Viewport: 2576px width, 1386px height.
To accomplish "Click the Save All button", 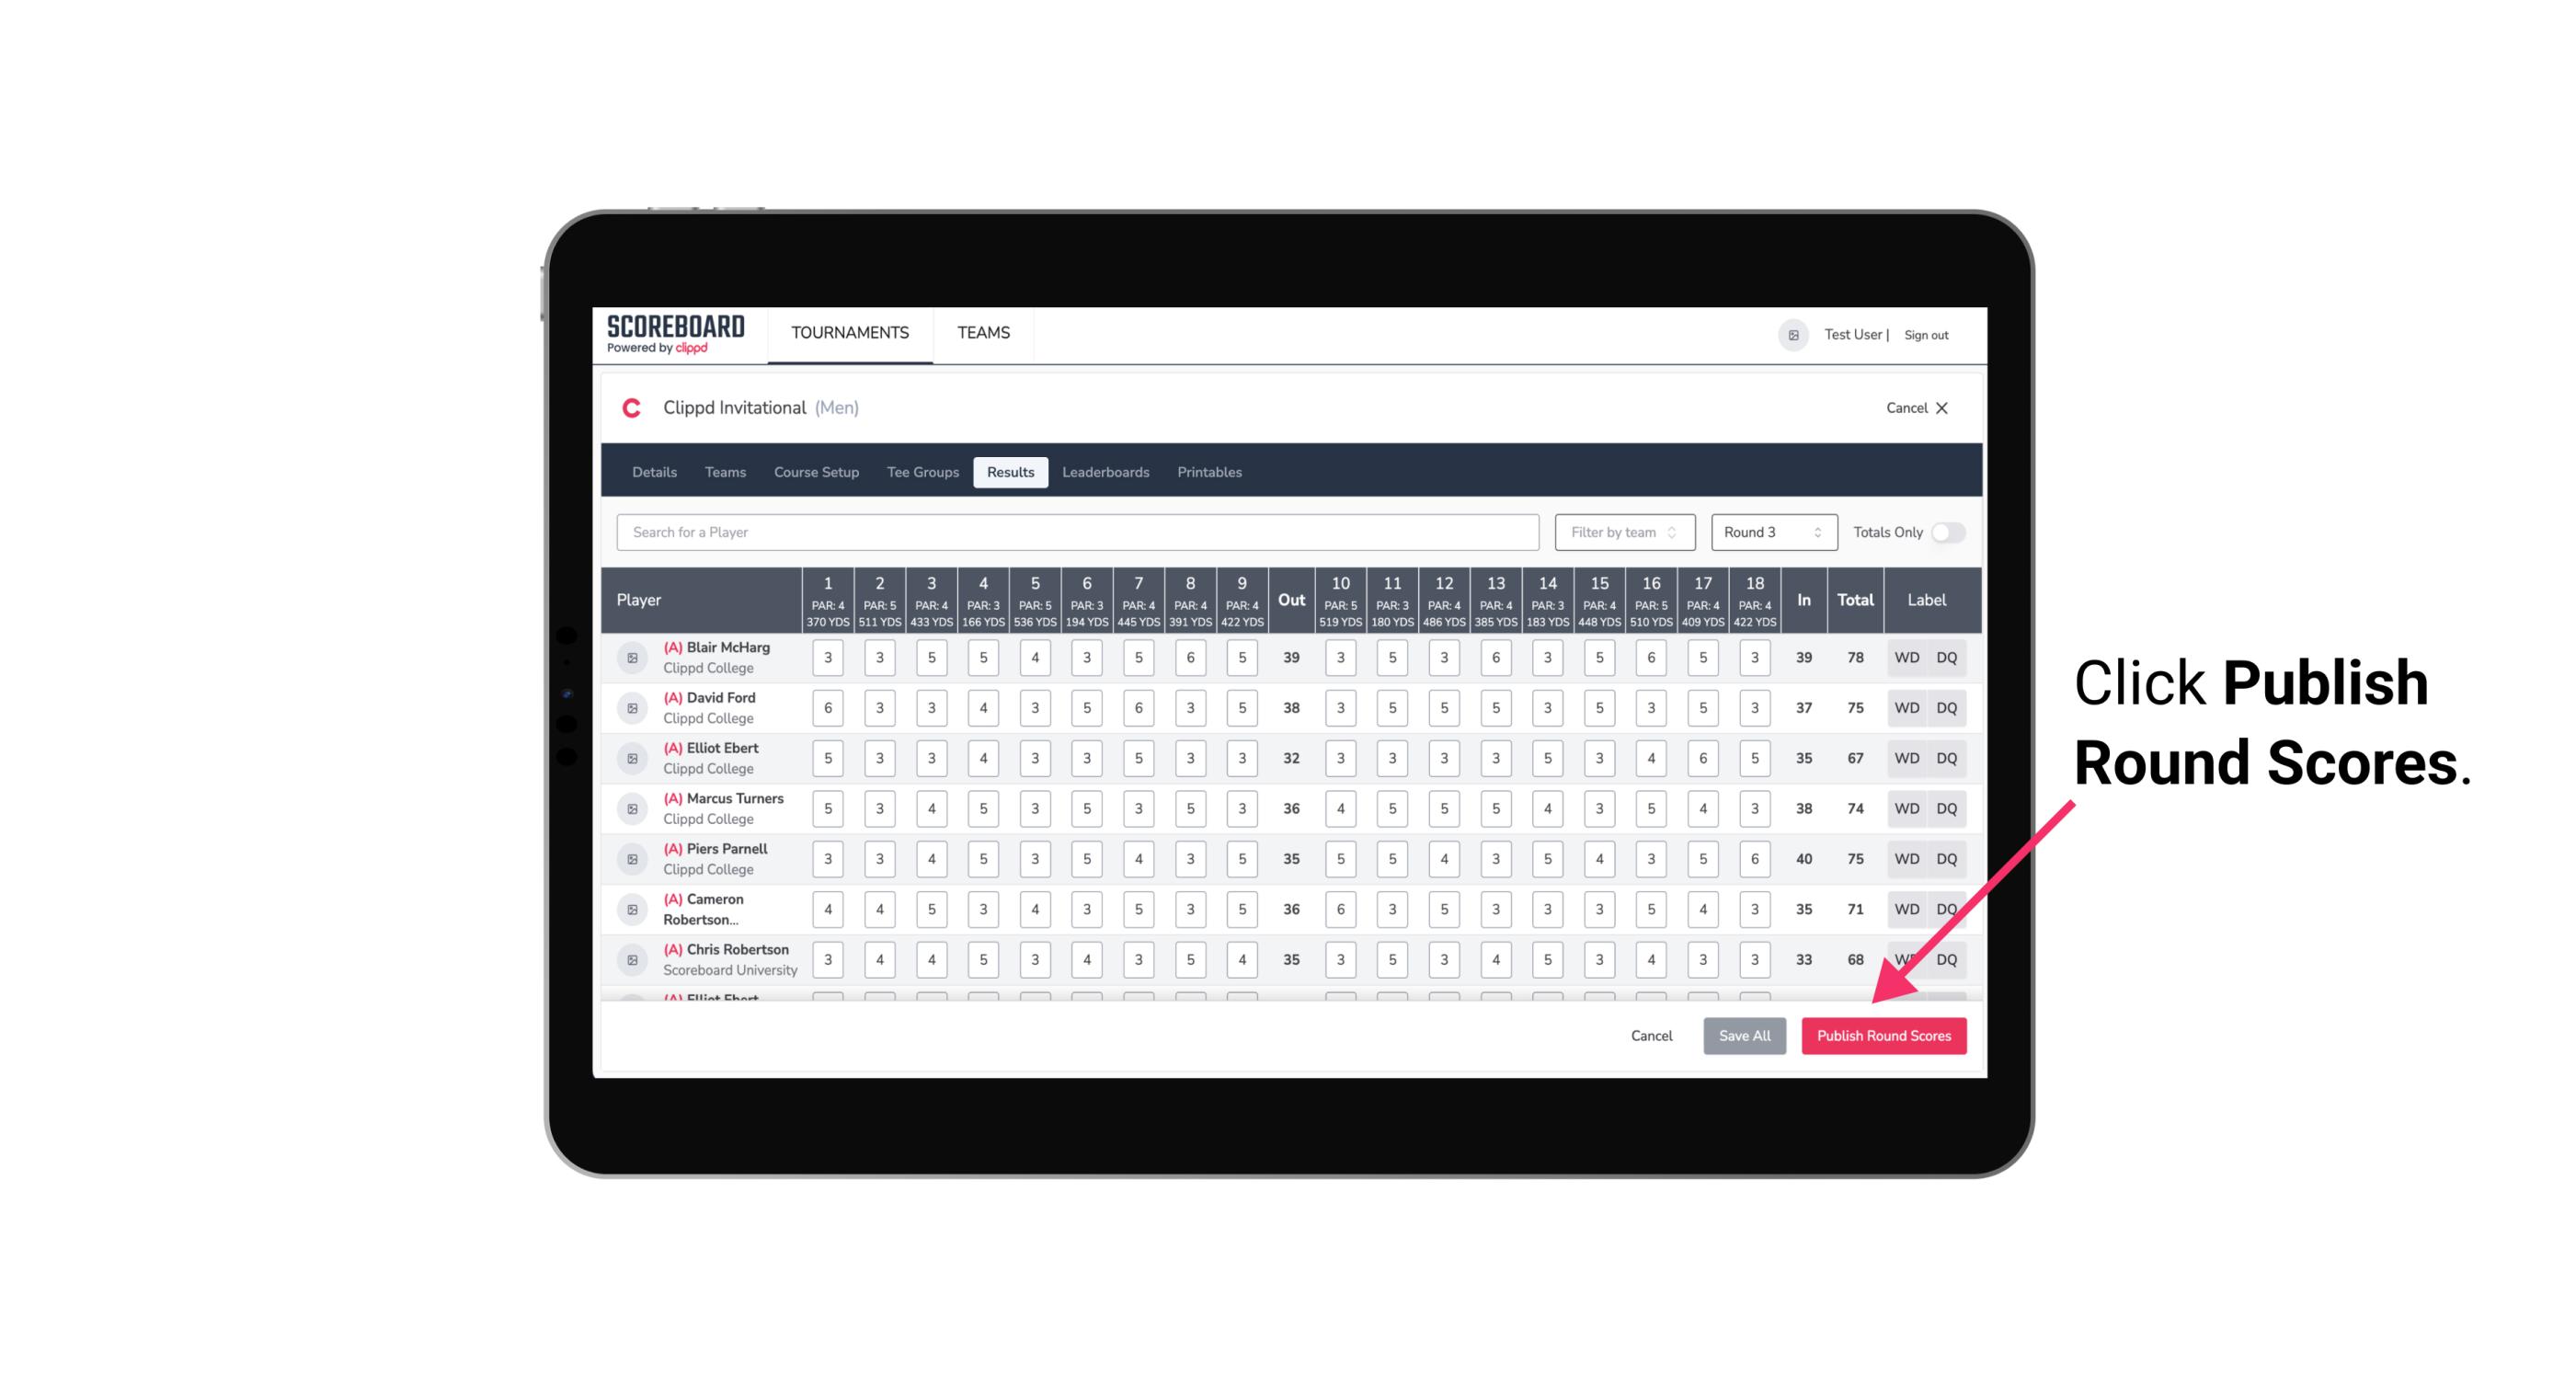I will point(1744,1035).
